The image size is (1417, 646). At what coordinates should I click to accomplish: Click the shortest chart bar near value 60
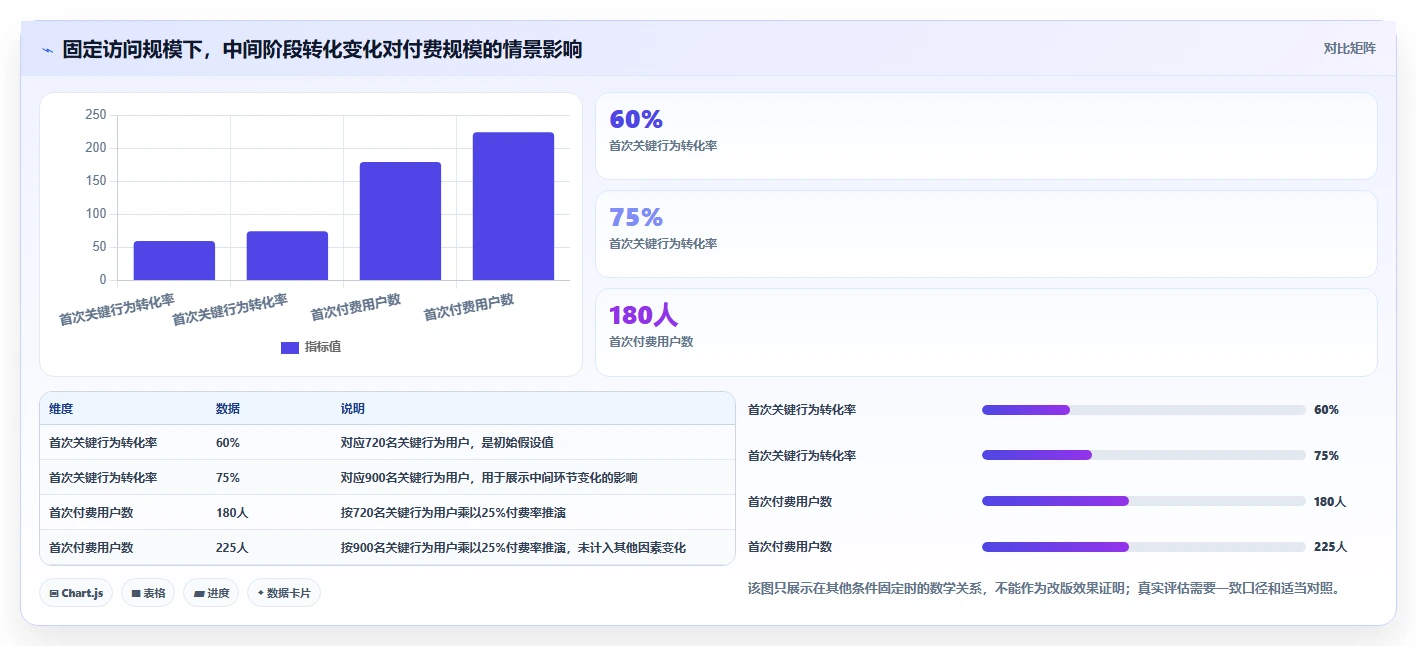tap(174, 260)
